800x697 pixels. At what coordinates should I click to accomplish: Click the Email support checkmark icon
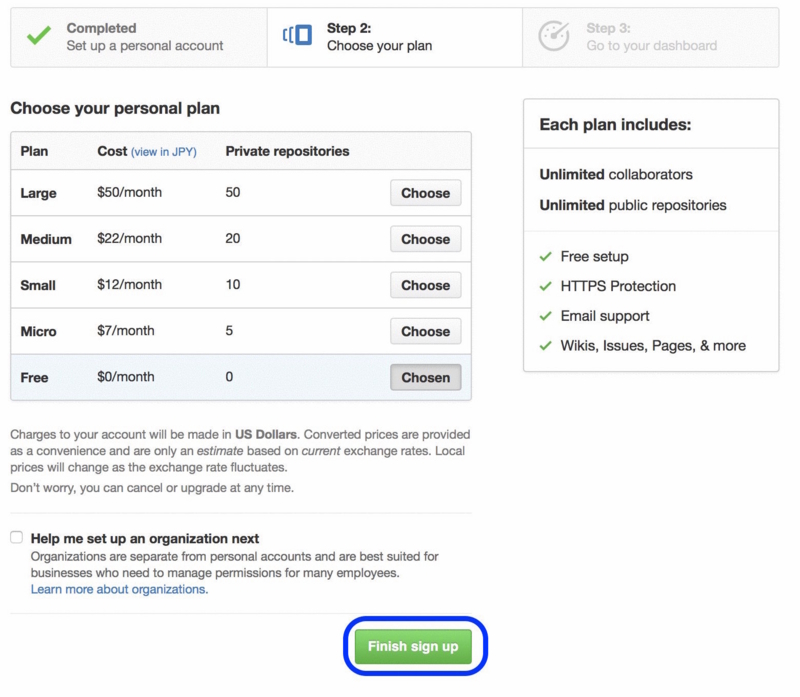click(x=545, y=316)
